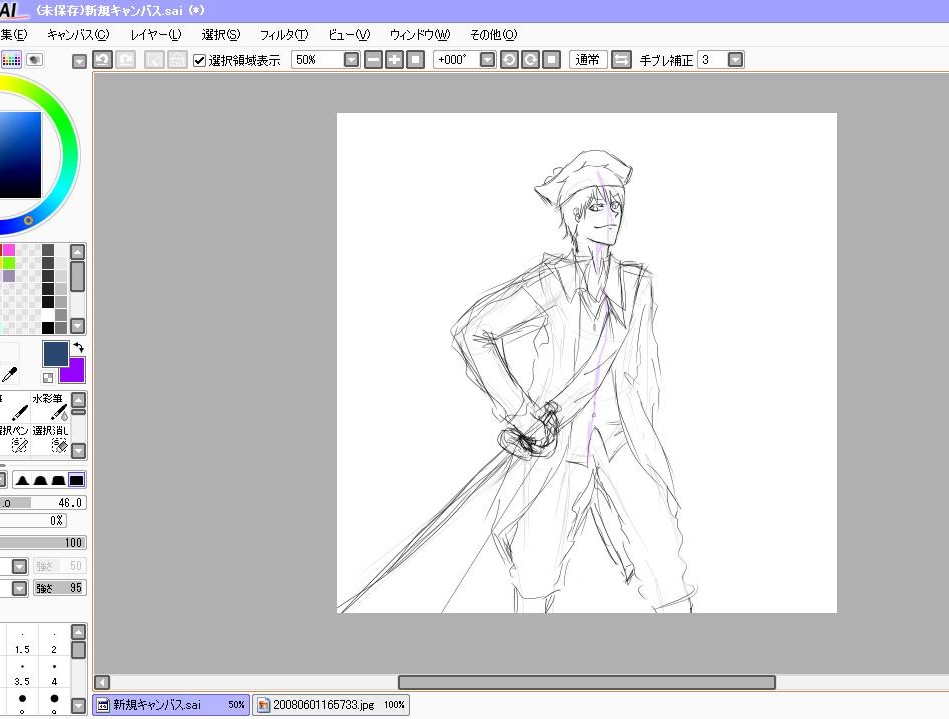Image resolution: width=949 pixels, height=719 pixels.
Task: Select brush size 3.5
Action: tap(22, 674)
